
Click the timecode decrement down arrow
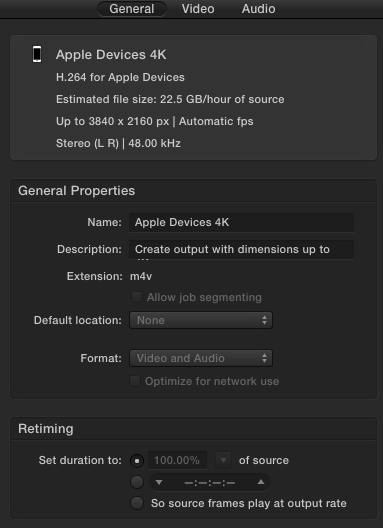[159, 482]
